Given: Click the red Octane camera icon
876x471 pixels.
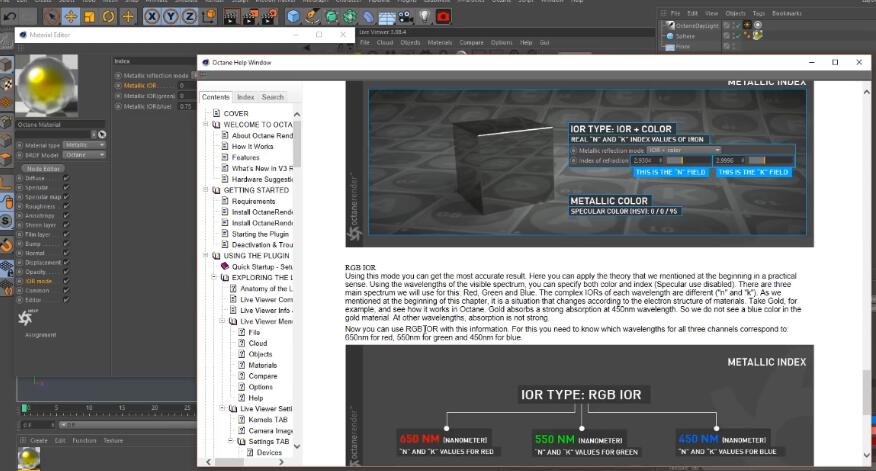Looking at the screenshot, I should click(x=443, y=17).
